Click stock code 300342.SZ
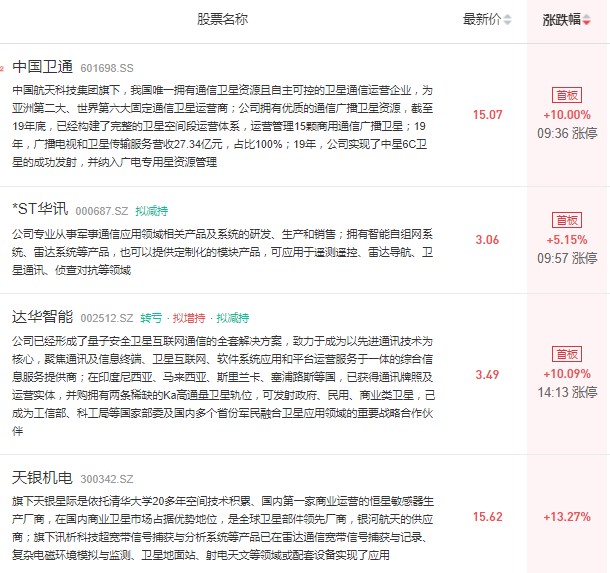Viewport: 610px width, 573px height. [x=107, y=479]
